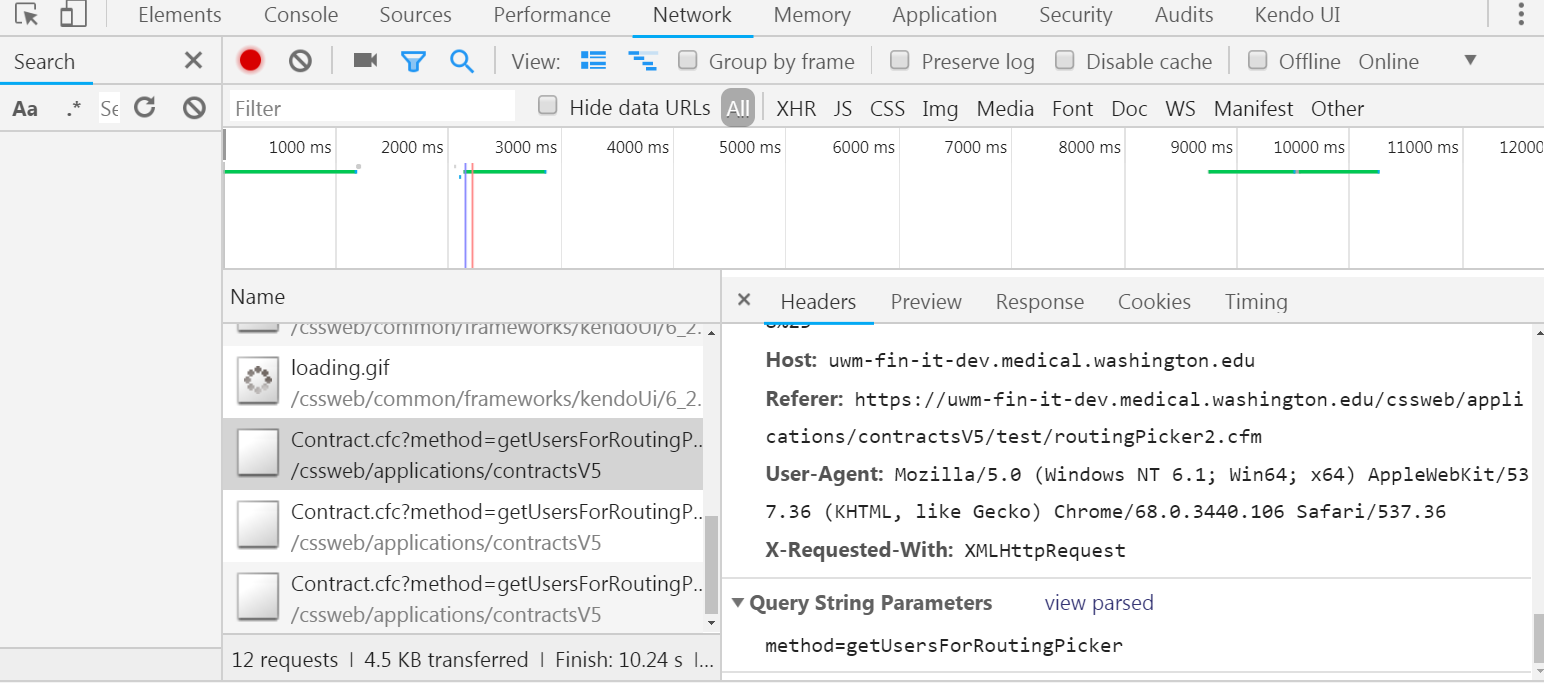Clear the network log

pos(300,61)
